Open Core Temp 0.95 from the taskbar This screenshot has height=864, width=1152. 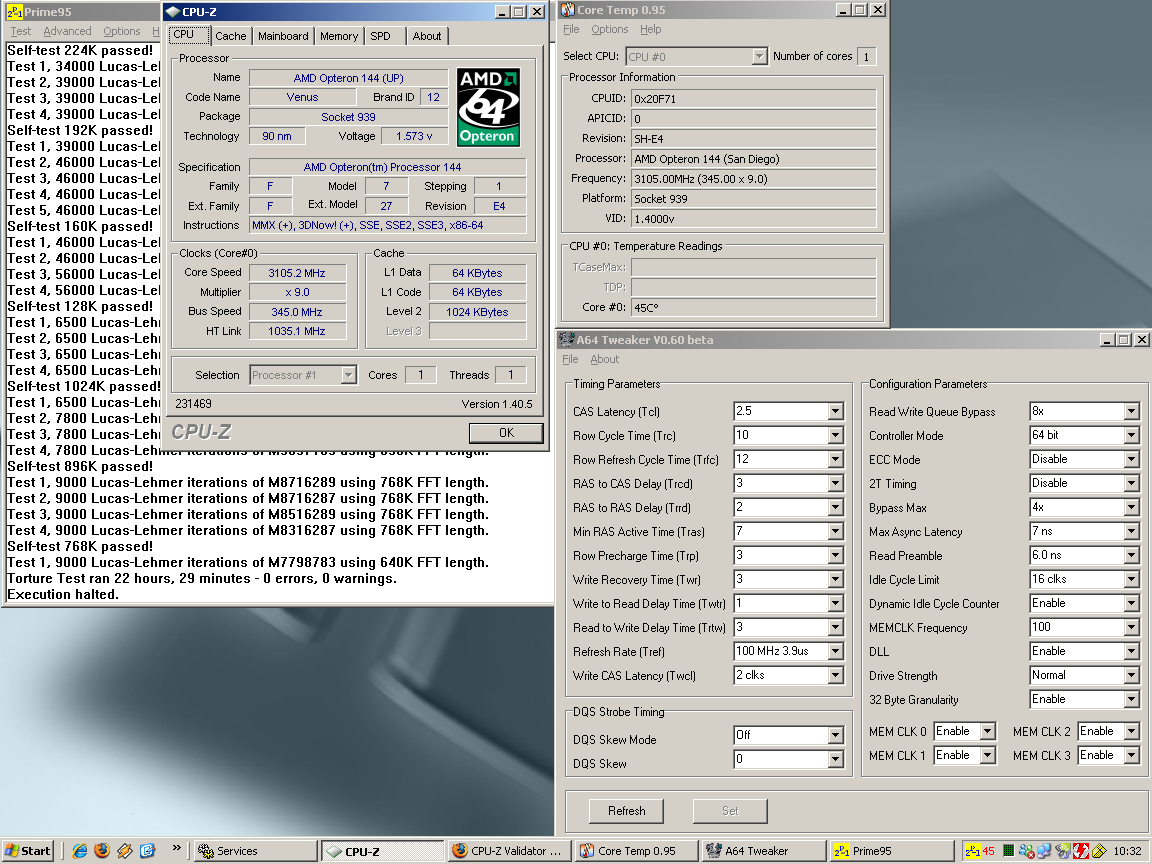tap(636, 851)
